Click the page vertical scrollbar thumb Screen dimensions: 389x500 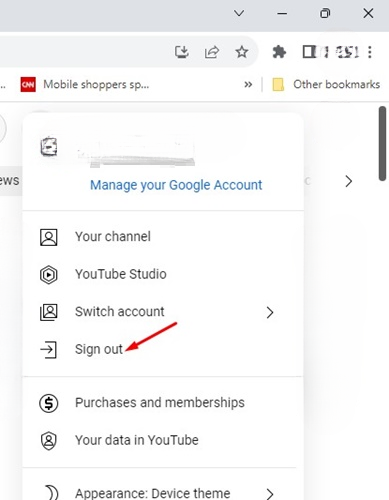tap(382, 144)
